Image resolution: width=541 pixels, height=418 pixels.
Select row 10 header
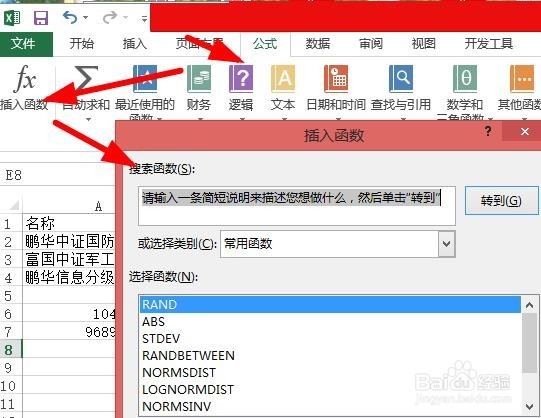pos(11,385)
